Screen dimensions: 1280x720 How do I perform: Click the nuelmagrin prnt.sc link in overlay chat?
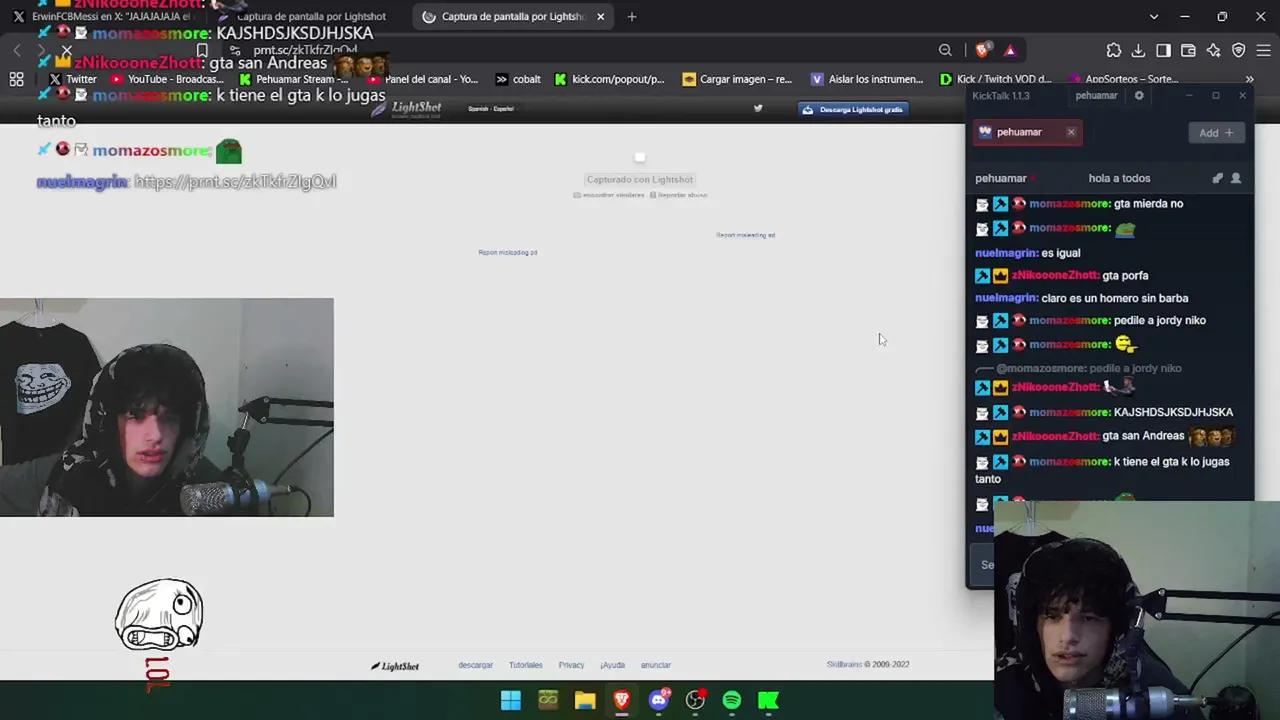point(235,181)
